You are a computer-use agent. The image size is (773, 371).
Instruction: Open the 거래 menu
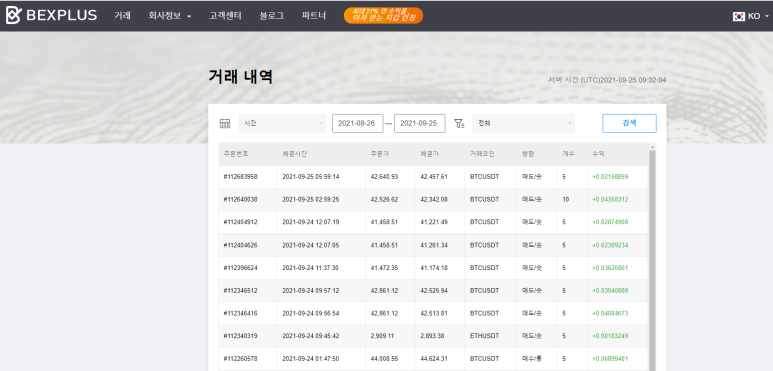point(122,16)
